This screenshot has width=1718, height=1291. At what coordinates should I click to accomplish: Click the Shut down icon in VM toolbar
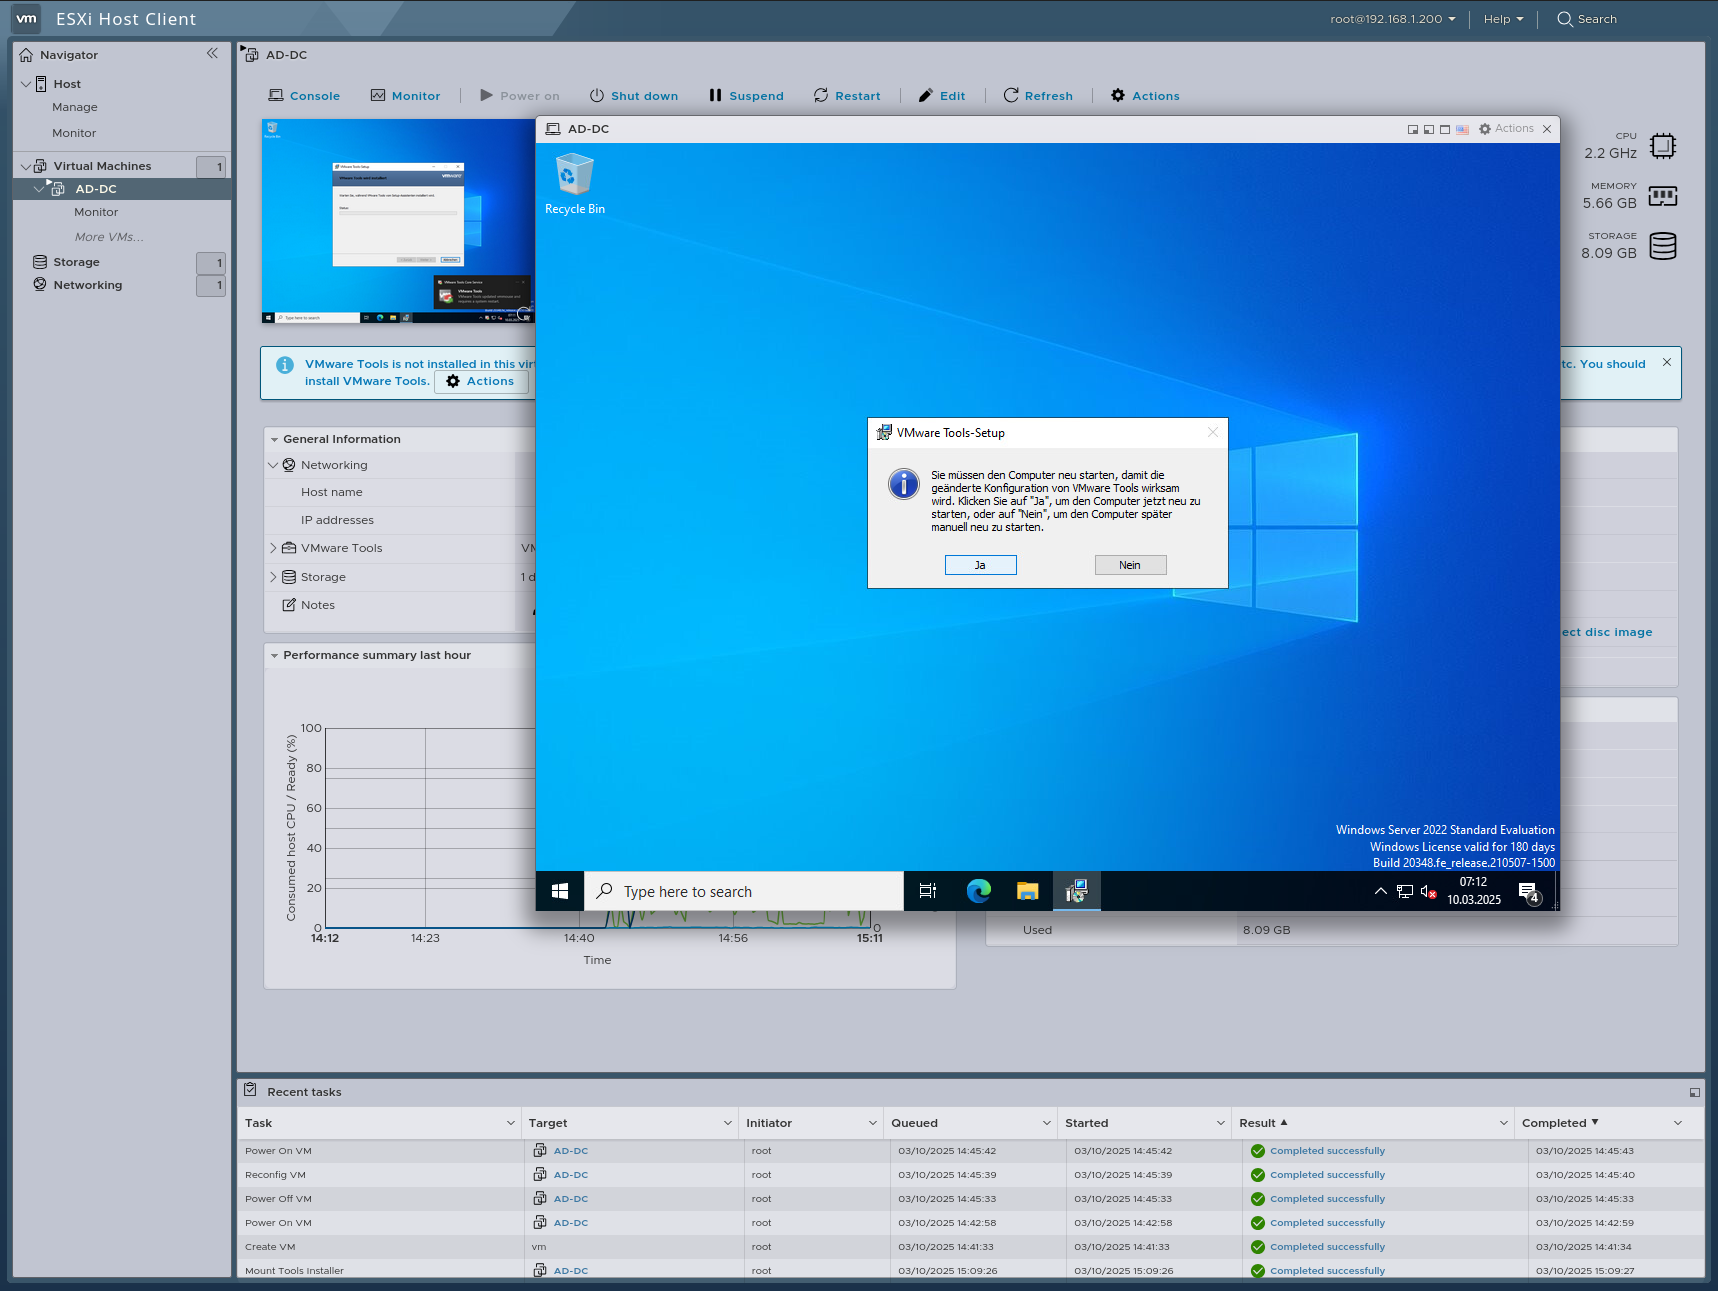pyautogui.click(x=597, y=95)
